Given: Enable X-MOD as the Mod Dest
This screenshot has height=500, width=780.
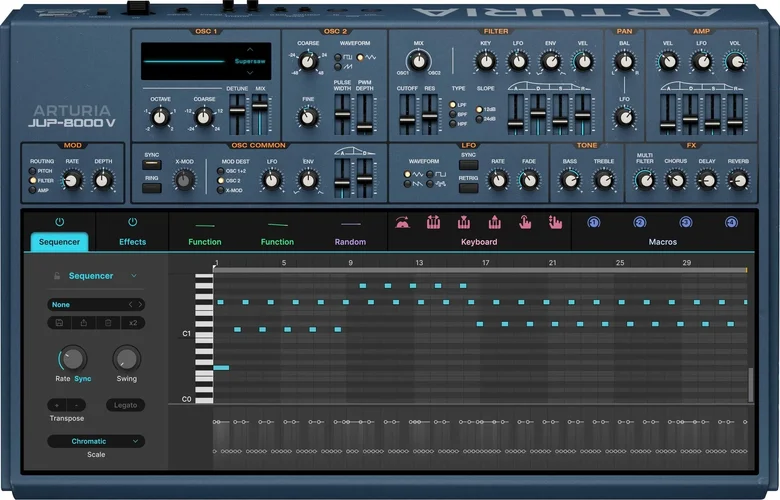Looking at the screenshot, I should (220, 190).
